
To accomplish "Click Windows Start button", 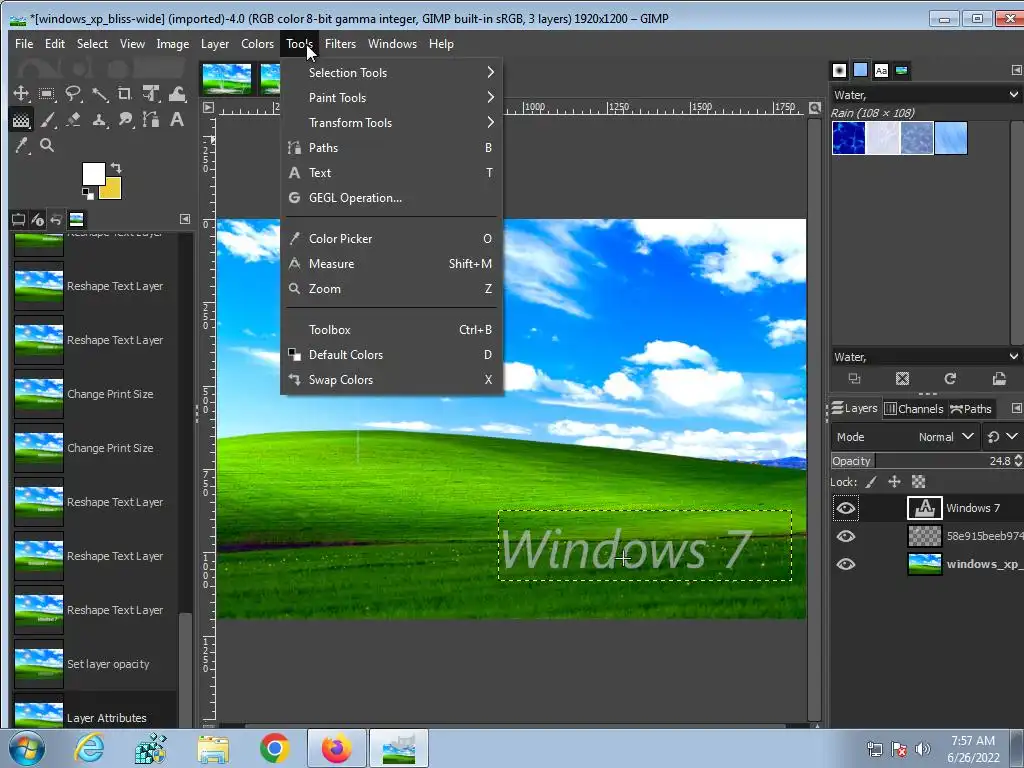I will point(27,748).
